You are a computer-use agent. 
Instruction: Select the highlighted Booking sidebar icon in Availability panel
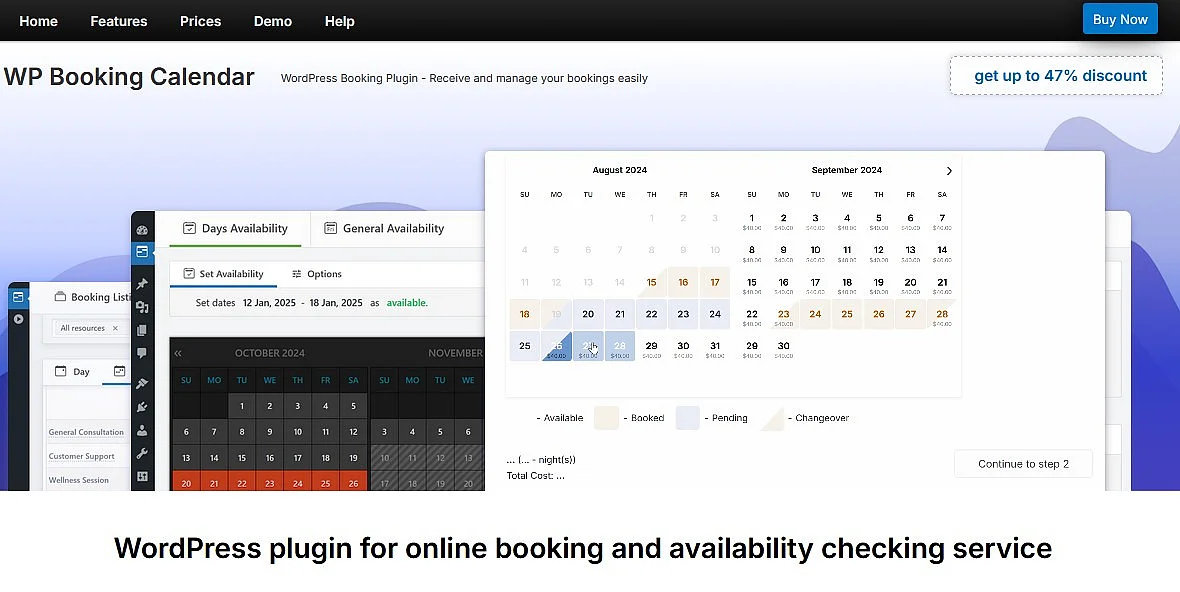pyautogui.click(x=142, y=252)
